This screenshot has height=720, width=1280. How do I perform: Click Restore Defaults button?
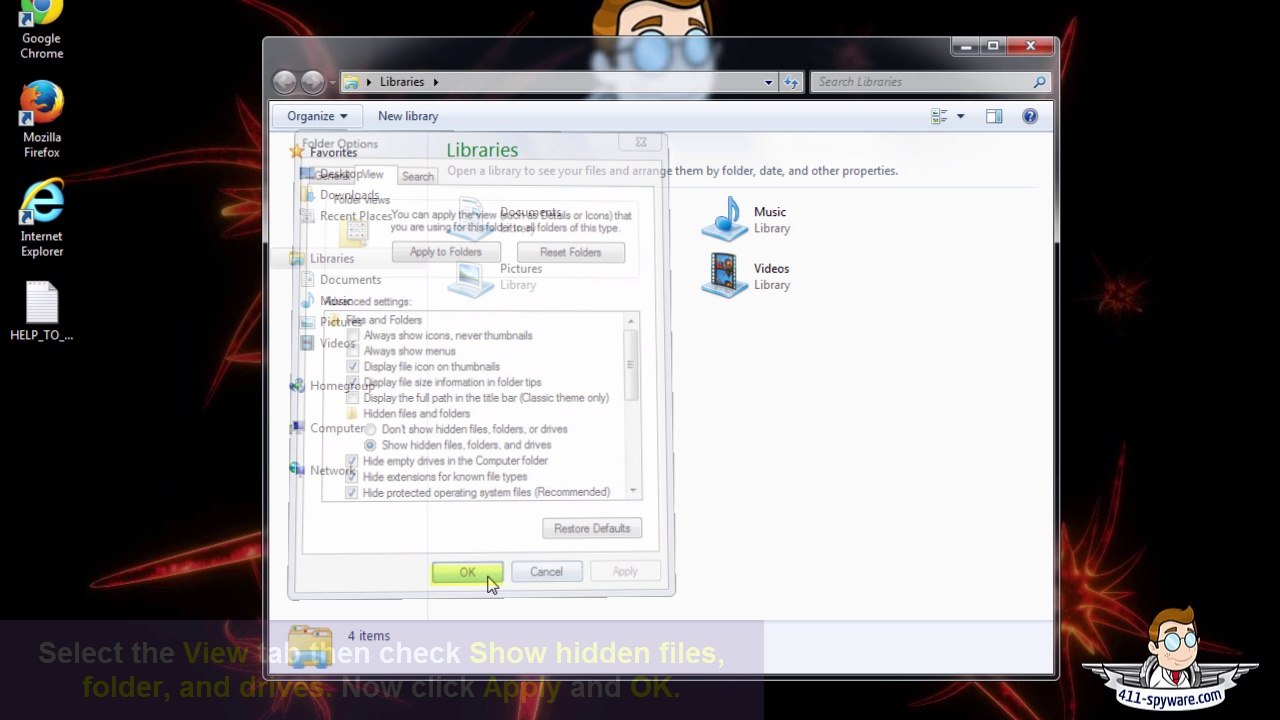[592, 528]
